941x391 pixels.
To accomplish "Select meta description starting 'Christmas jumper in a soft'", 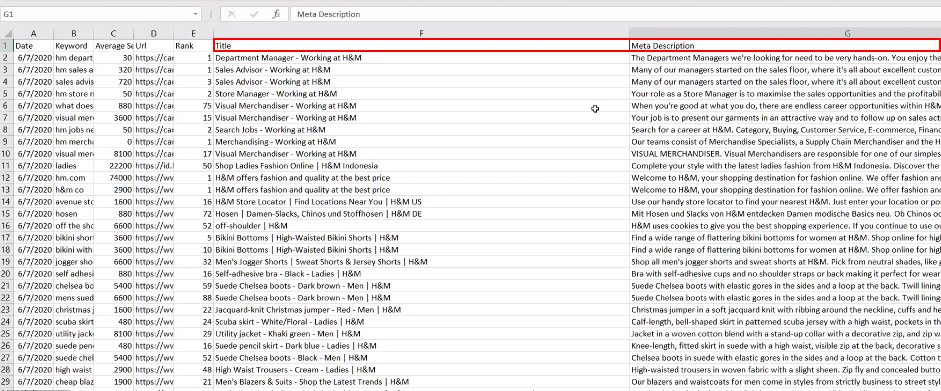I will (x=785, y=309).
